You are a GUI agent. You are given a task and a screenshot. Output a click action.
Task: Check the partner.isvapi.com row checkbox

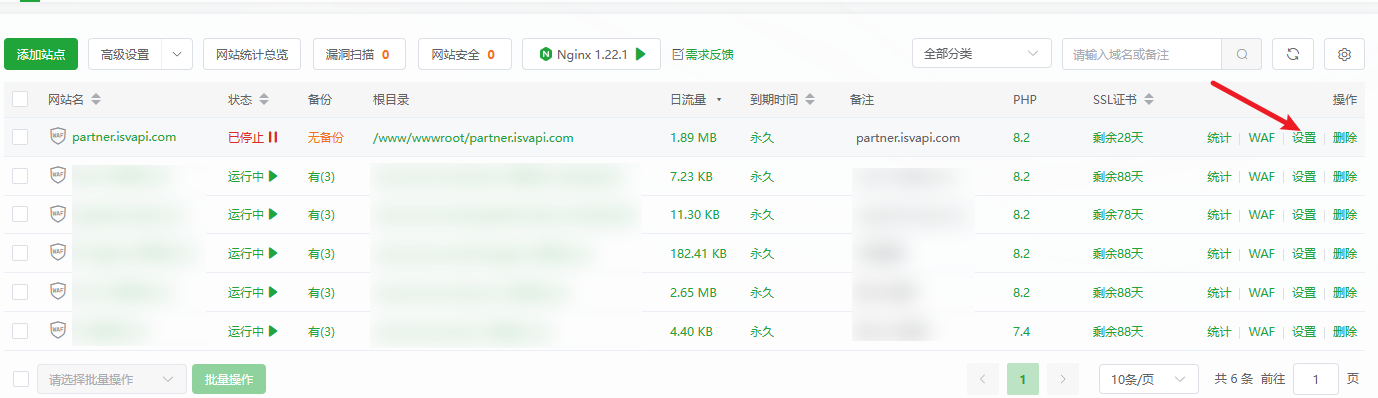click(x=20, y=137)
